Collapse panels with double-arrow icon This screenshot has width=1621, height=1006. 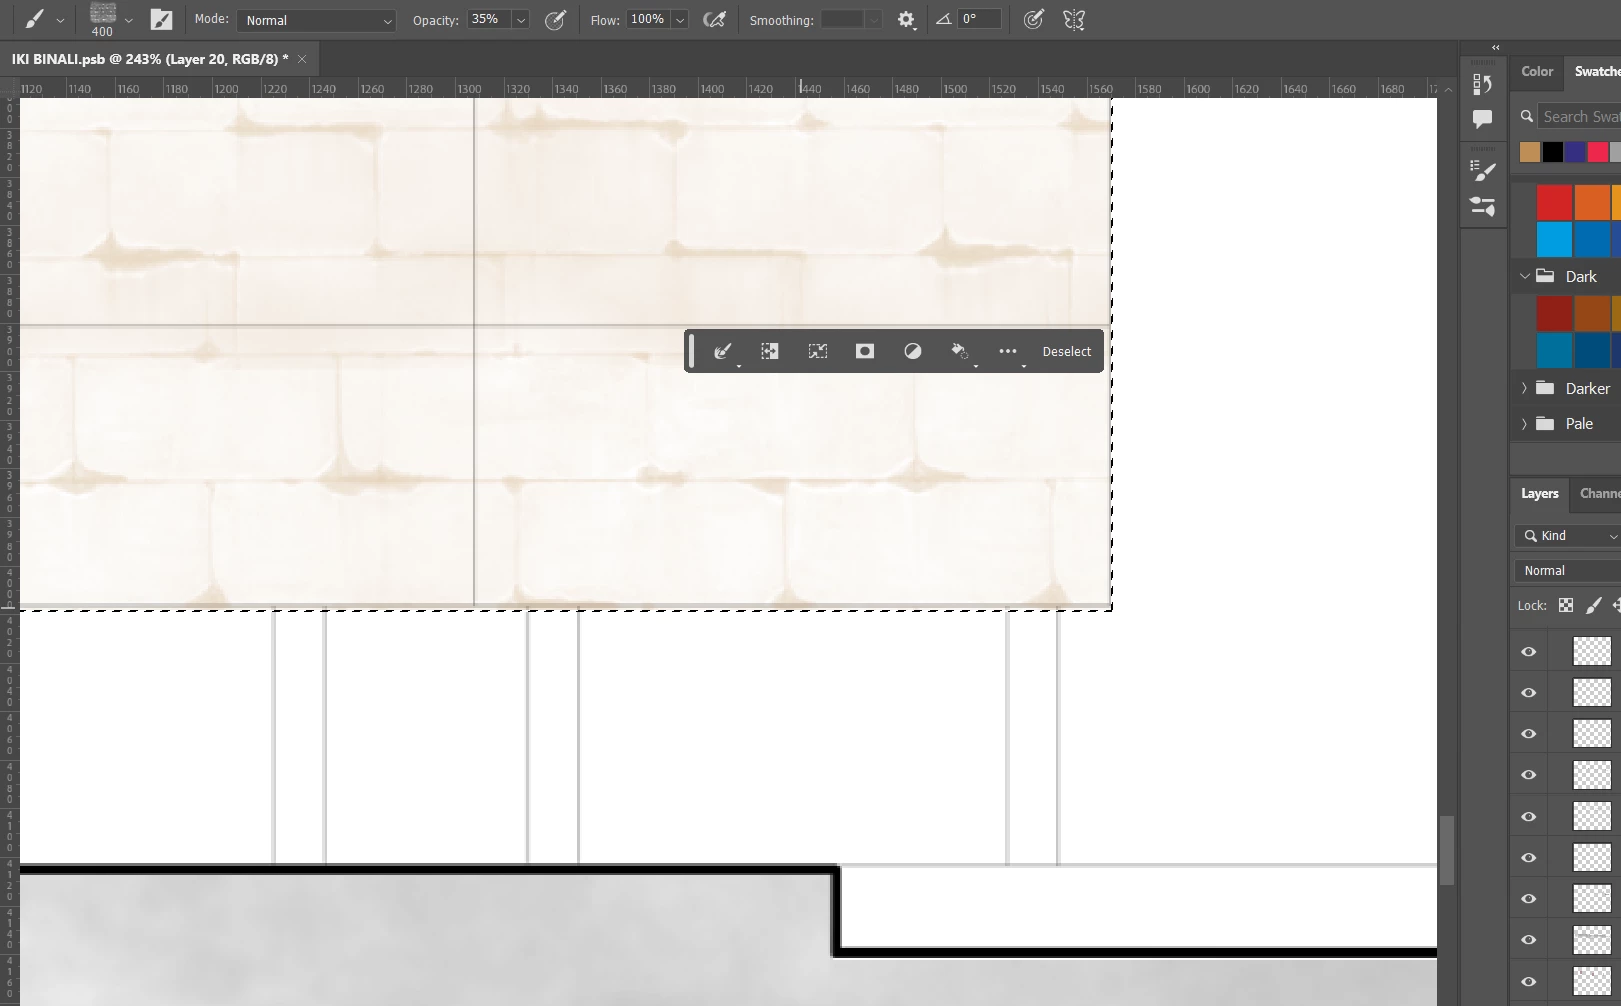(1496, 47)
